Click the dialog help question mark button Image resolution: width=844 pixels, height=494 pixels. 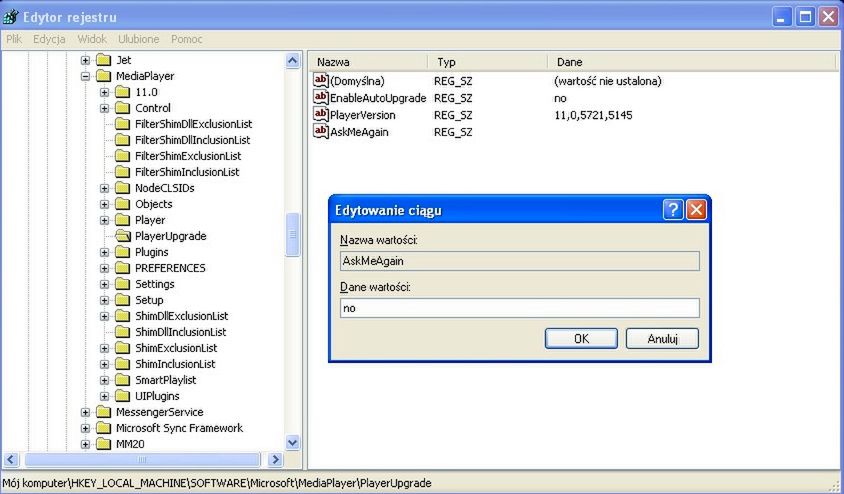click(x=673, y=209)
